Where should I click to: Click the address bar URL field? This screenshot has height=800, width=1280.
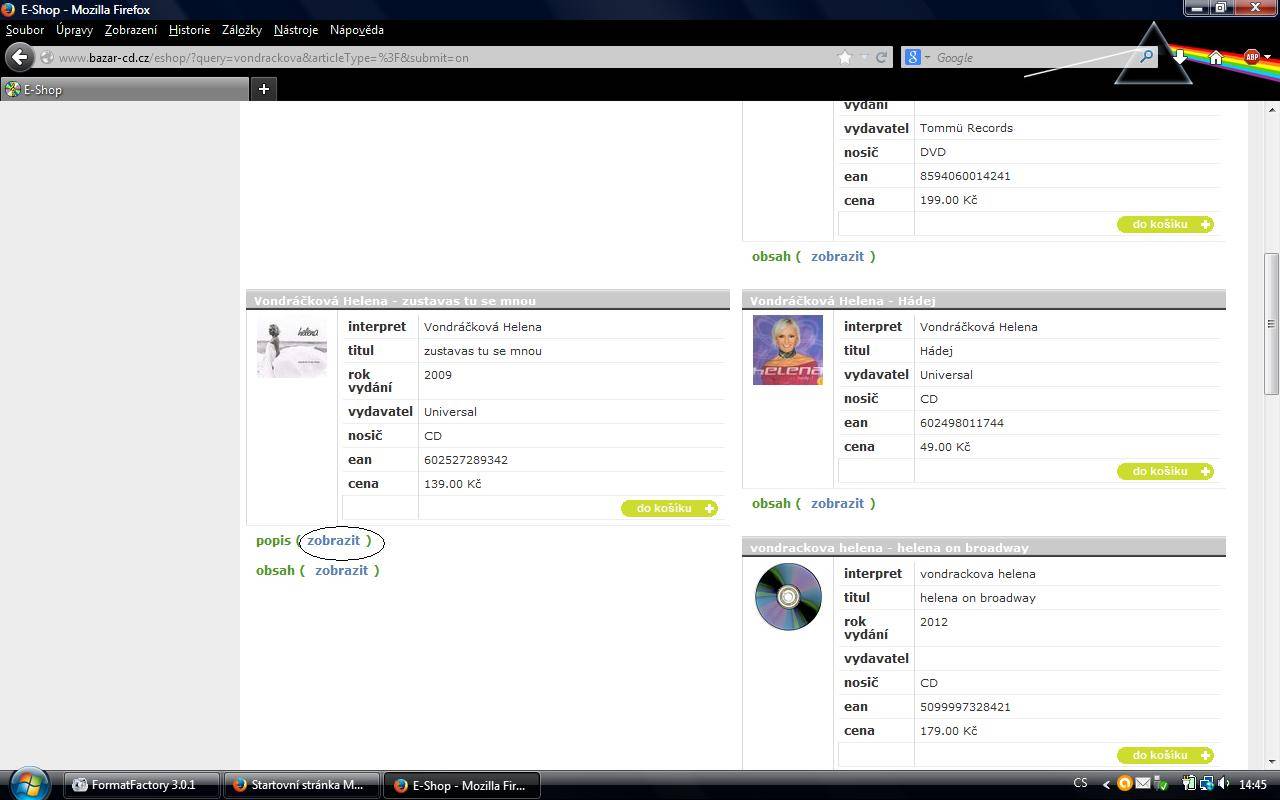click(445, 57)
